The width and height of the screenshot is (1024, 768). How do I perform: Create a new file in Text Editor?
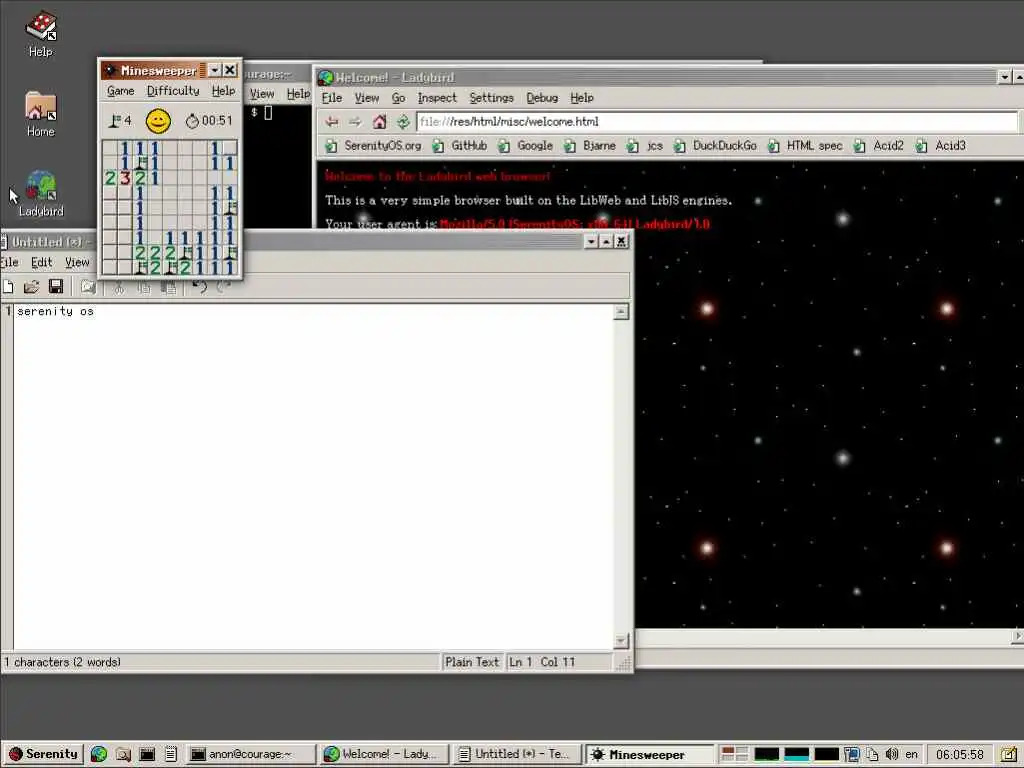8,286
